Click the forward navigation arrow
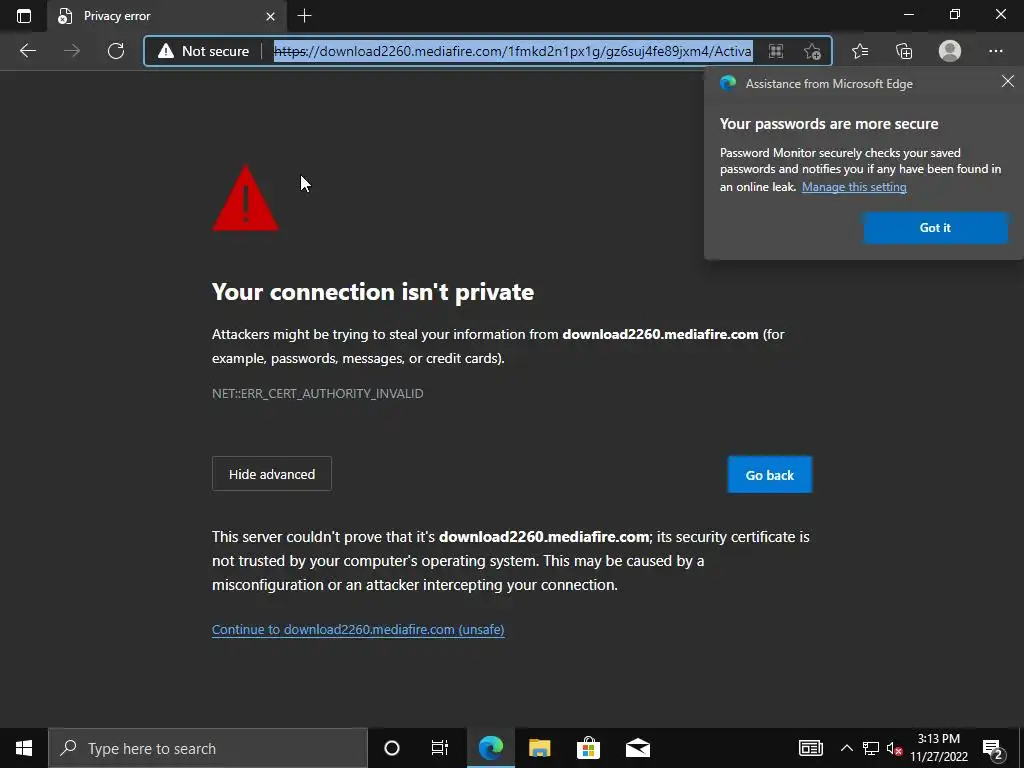This screenshot has width=1024, height=768. (72, 51)
